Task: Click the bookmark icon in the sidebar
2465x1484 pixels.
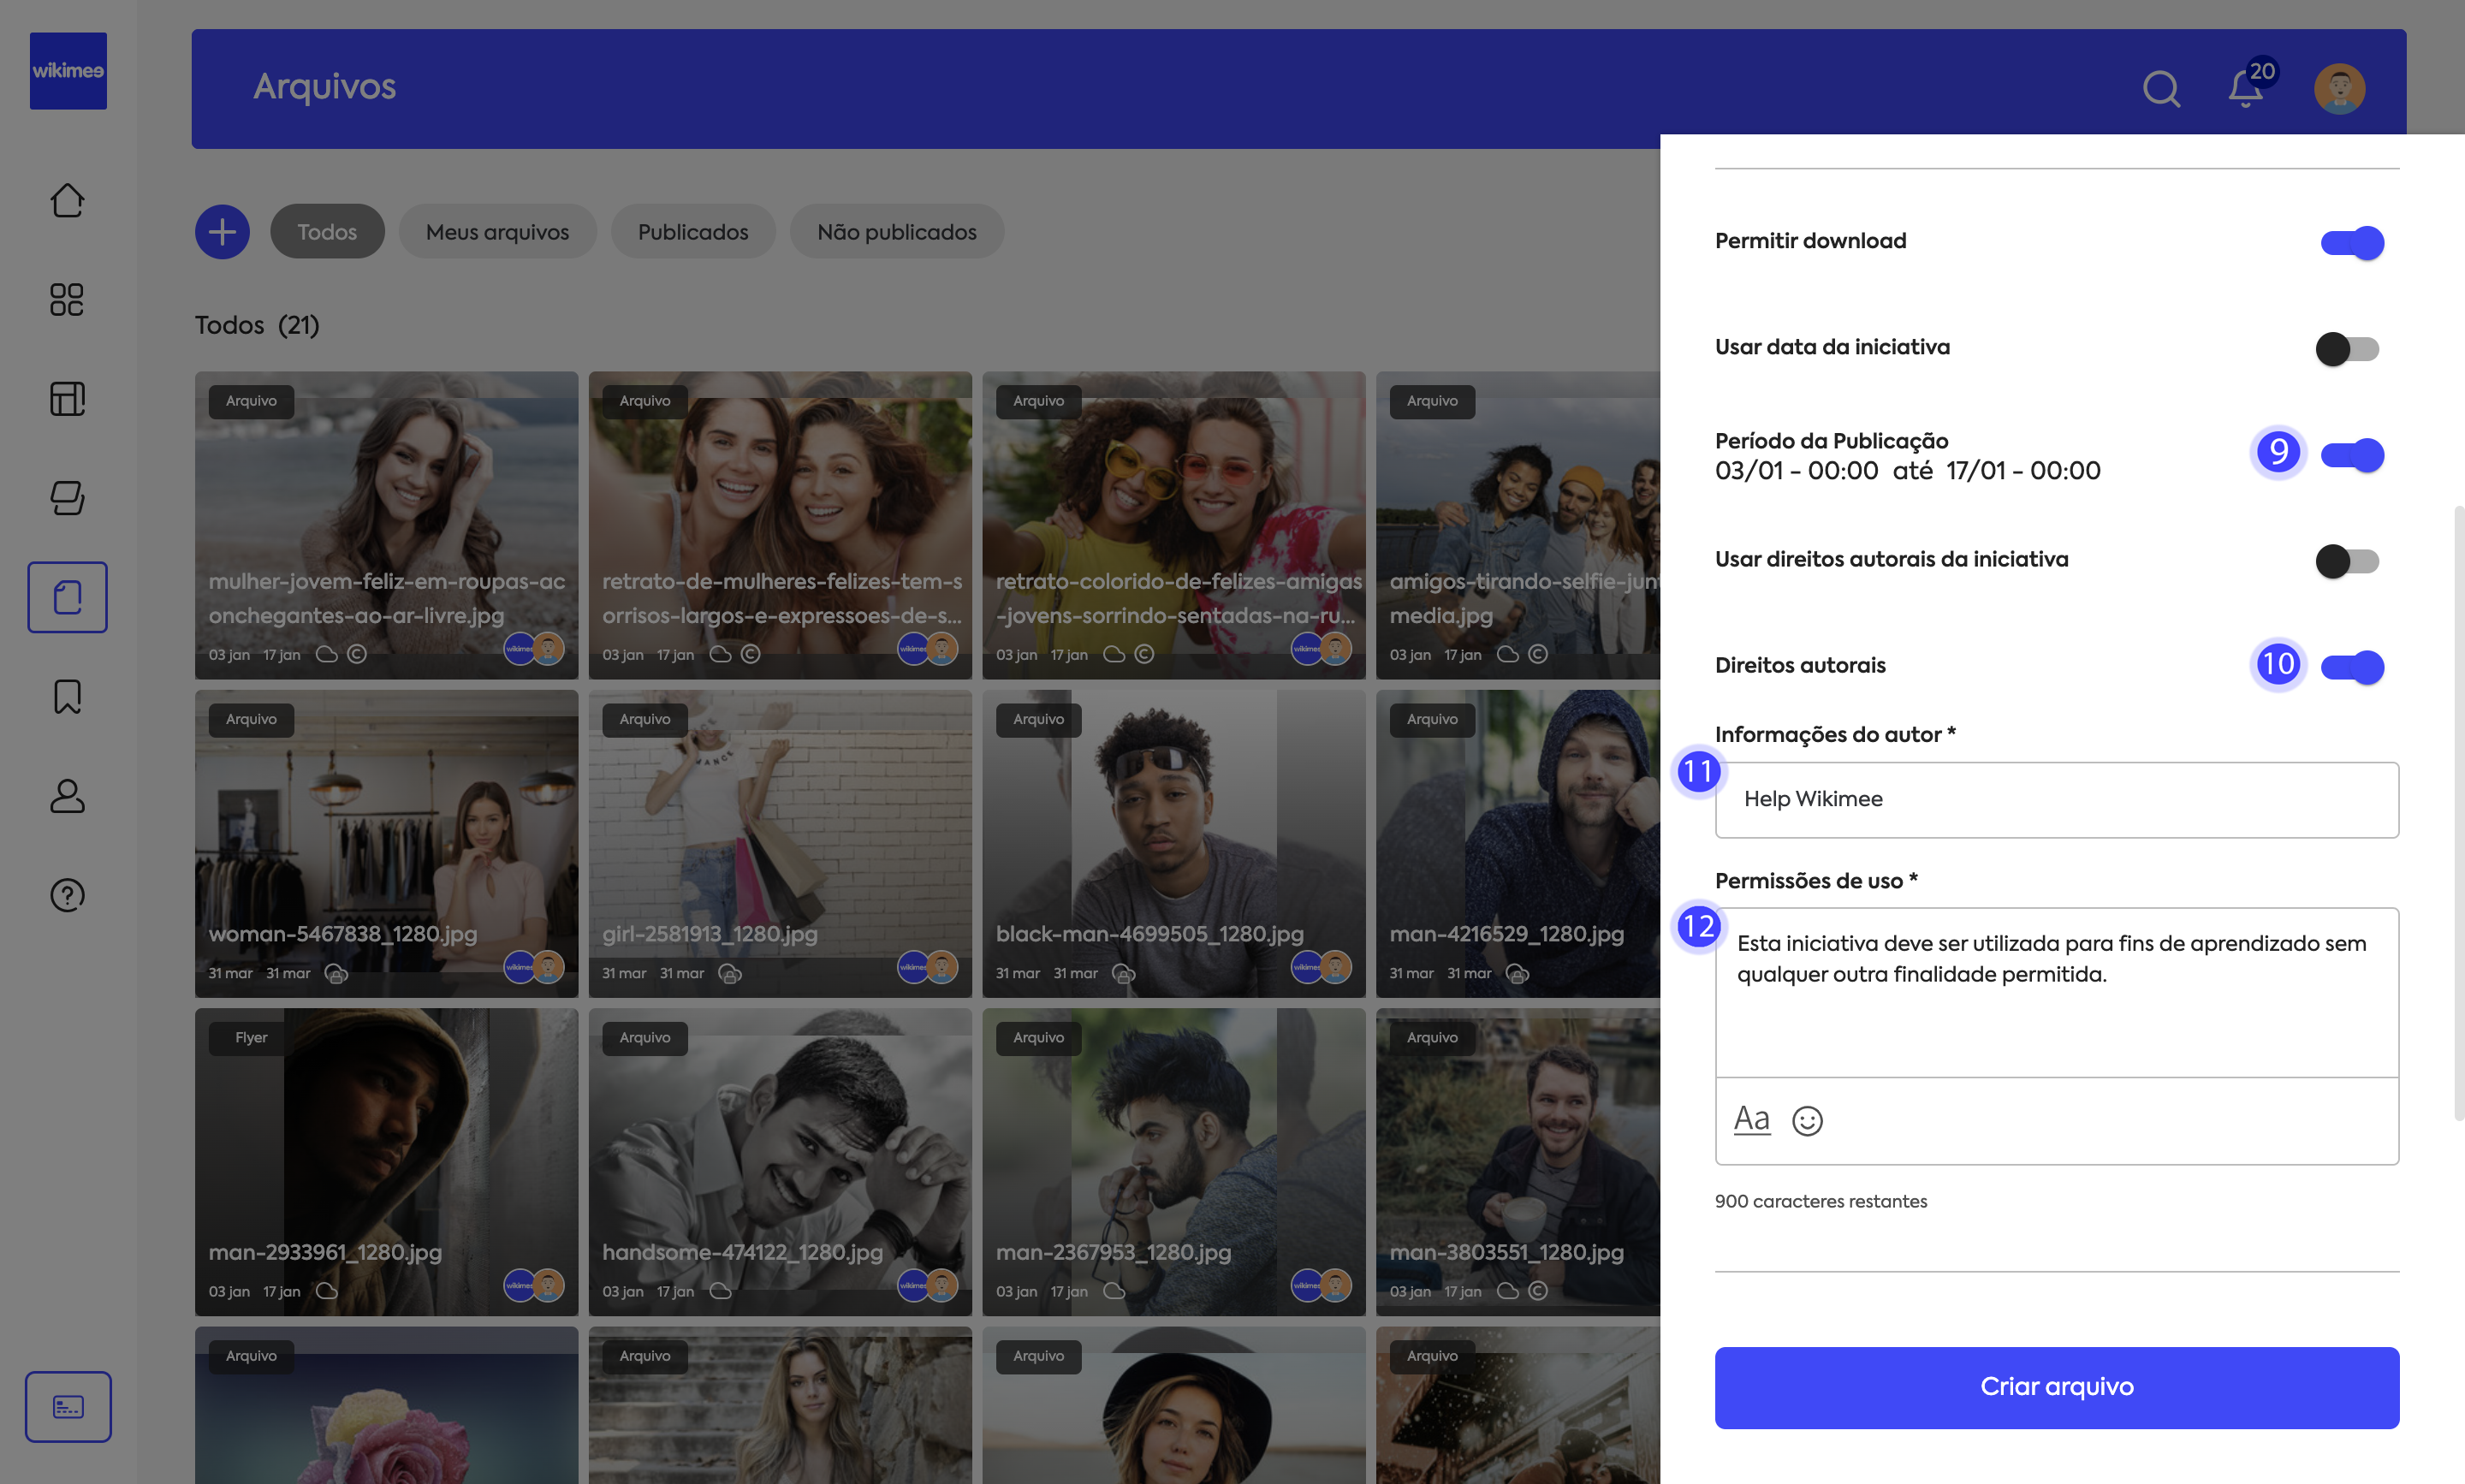Action: pyautogui.click(x=67, y=696)
